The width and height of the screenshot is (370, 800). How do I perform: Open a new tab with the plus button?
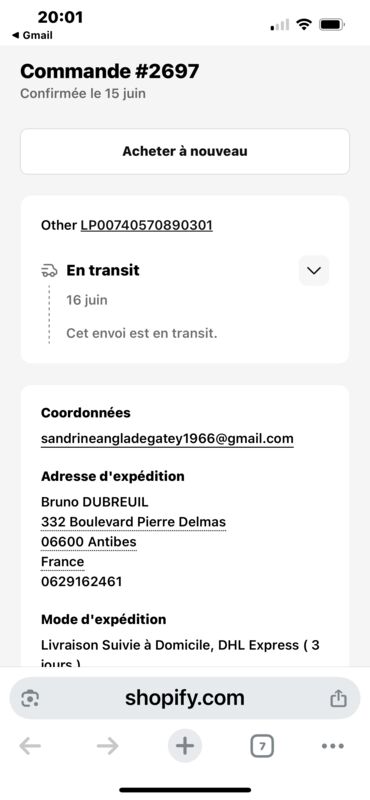coord(185,746)
